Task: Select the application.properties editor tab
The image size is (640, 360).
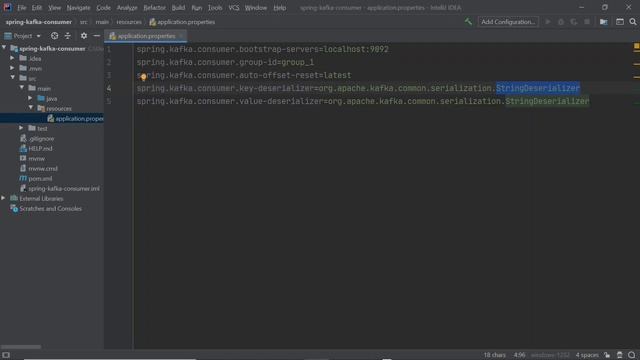Action: pos(146,36)
